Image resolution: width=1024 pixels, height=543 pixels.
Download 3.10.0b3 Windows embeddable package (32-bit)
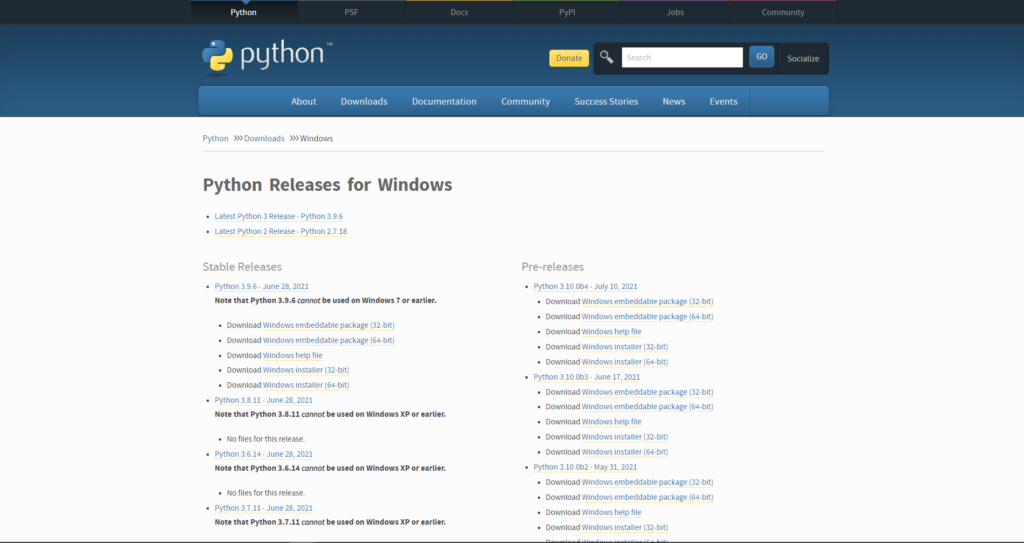pos(647,392)
